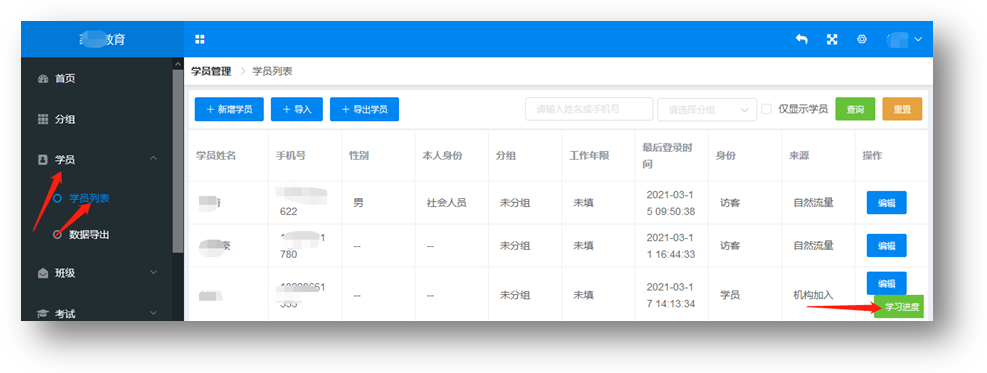This screenshot has height=373, width=987.
Task: Click the 新增学员 button
Action: tap(229, 109)
